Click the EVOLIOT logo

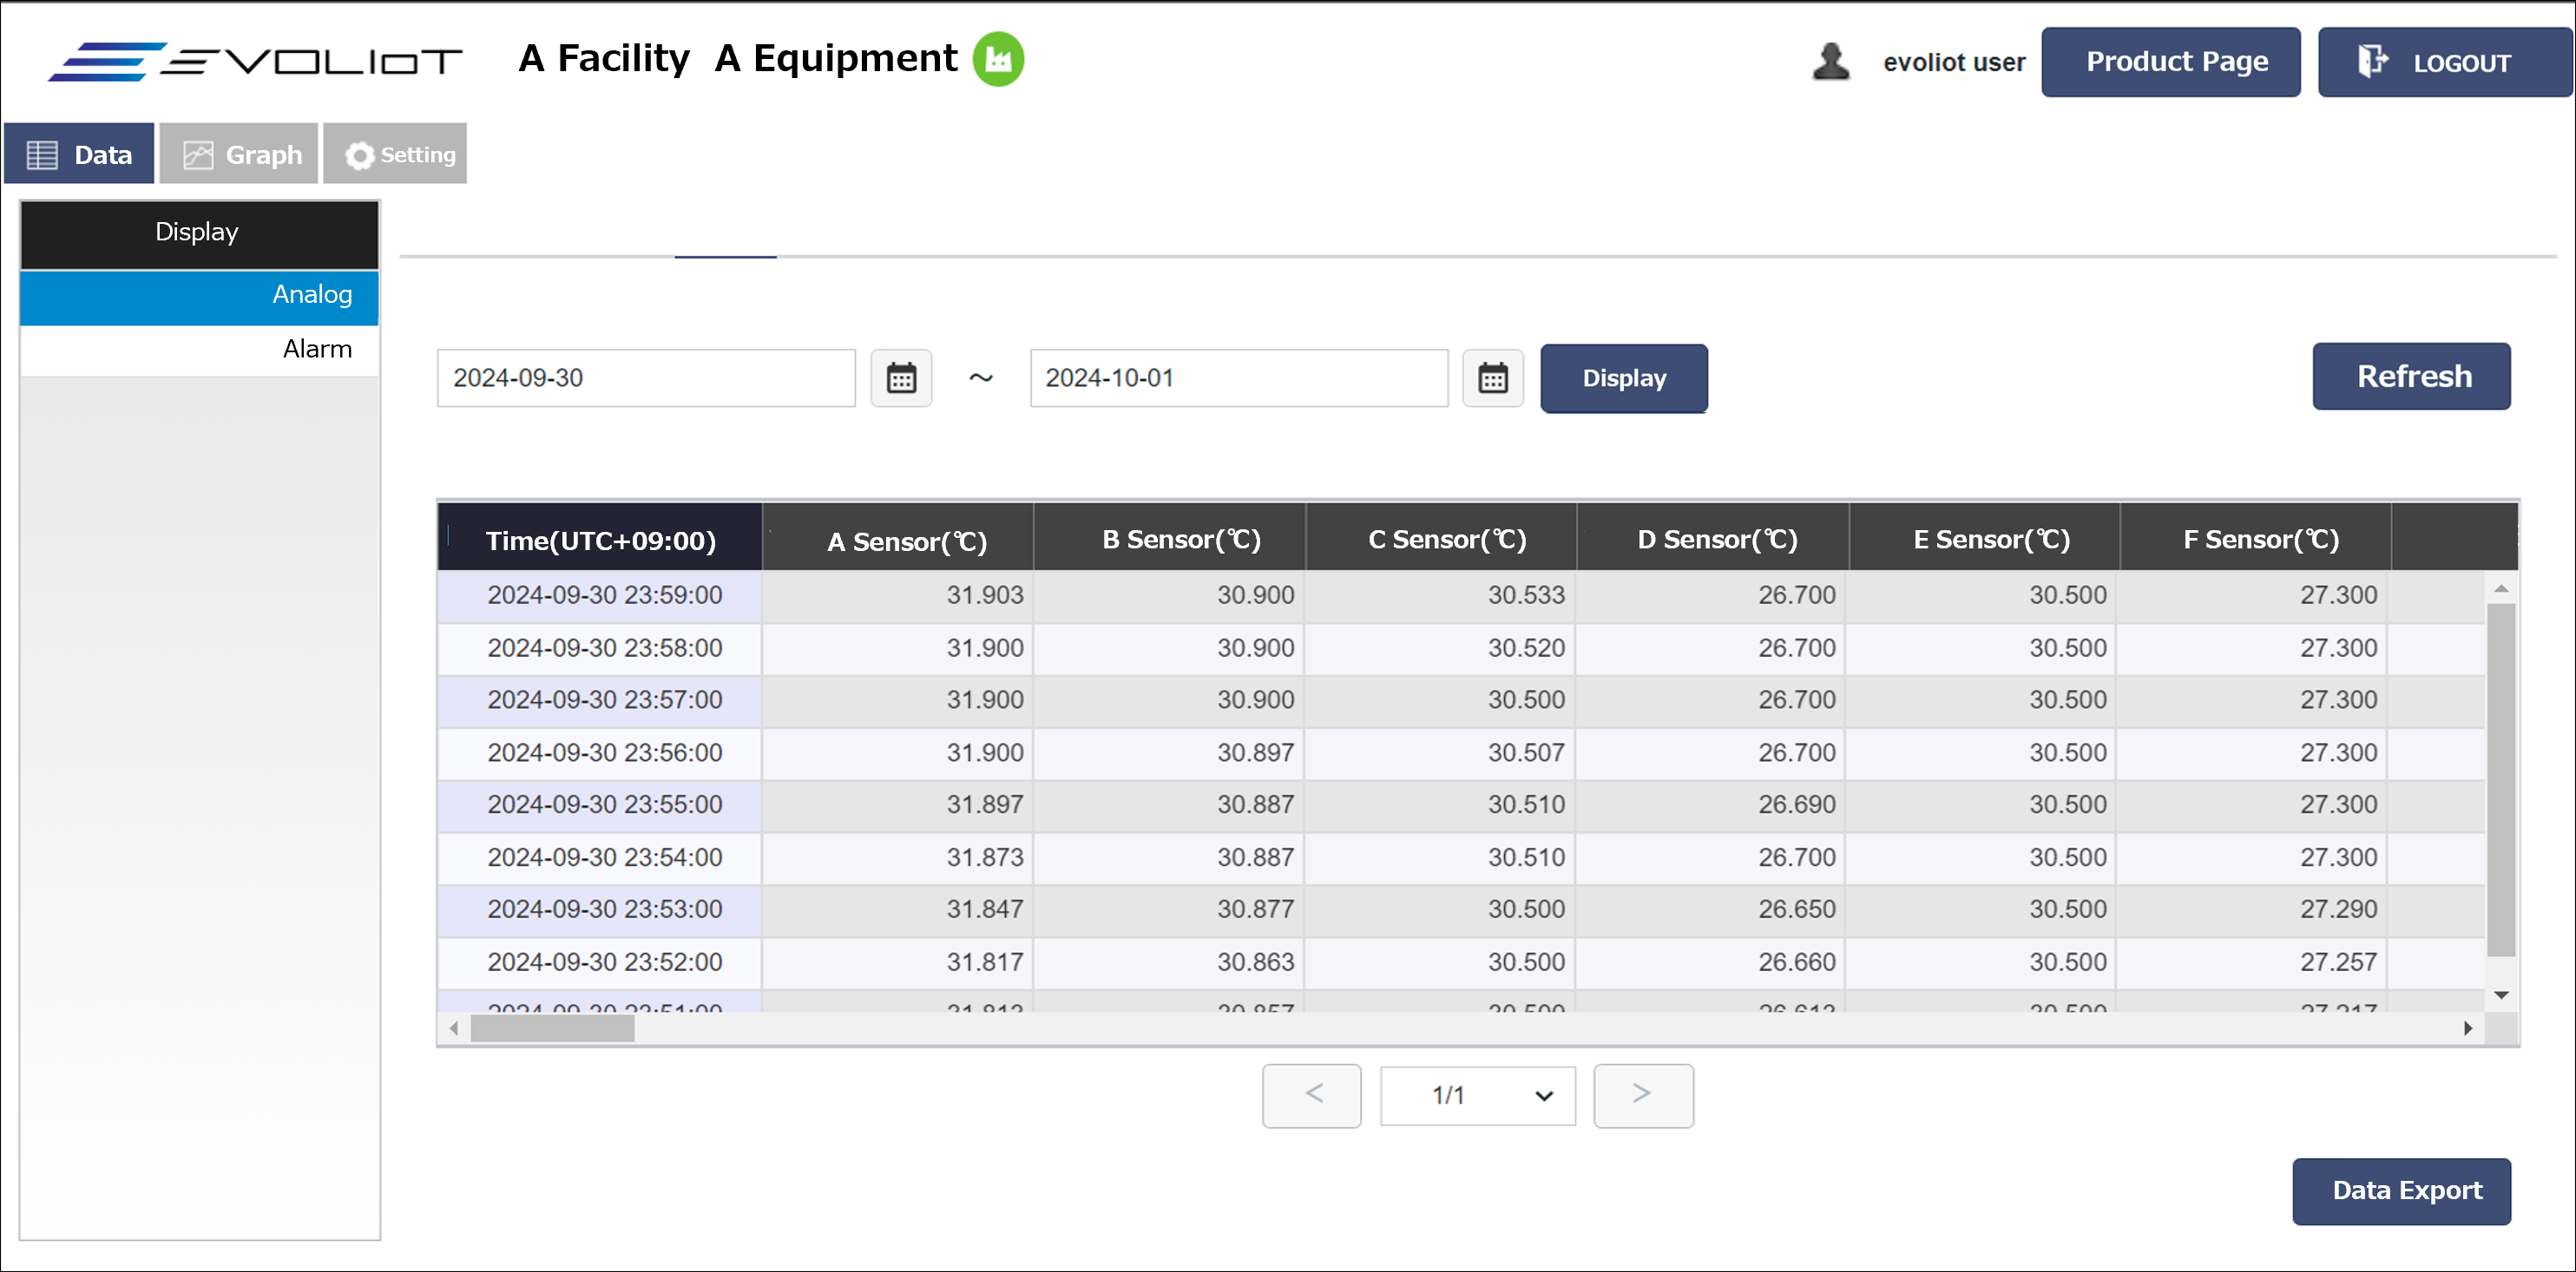click(x=255, y=62)
